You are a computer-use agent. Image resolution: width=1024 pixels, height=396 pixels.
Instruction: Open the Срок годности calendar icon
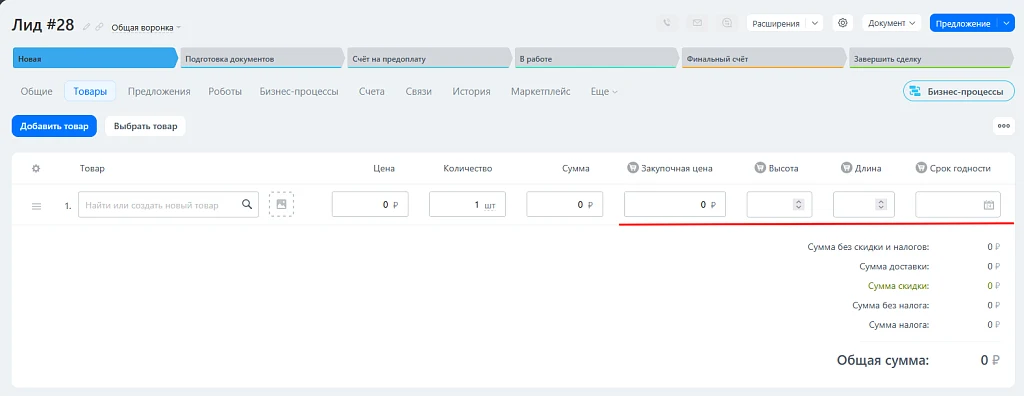coord(989,205)
